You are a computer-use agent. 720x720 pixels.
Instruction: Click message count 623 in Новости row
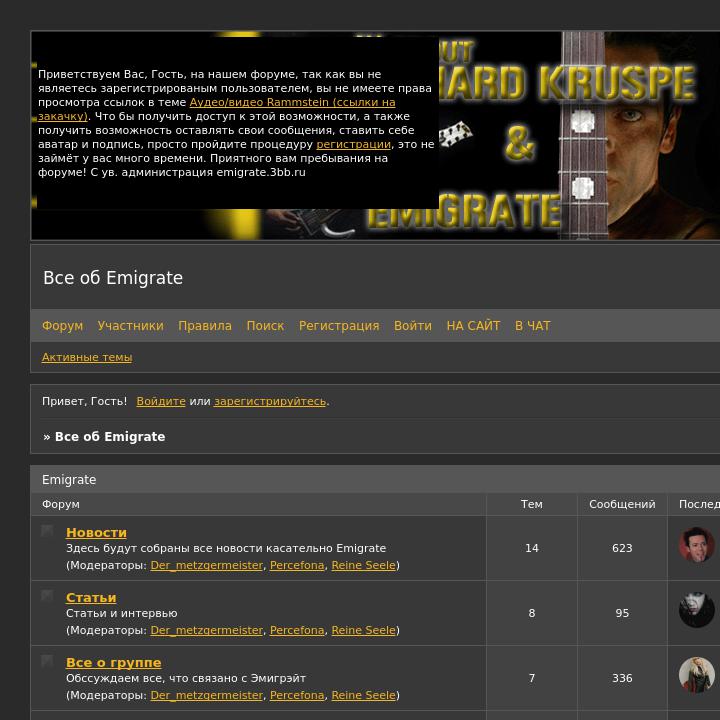point(622,548)
